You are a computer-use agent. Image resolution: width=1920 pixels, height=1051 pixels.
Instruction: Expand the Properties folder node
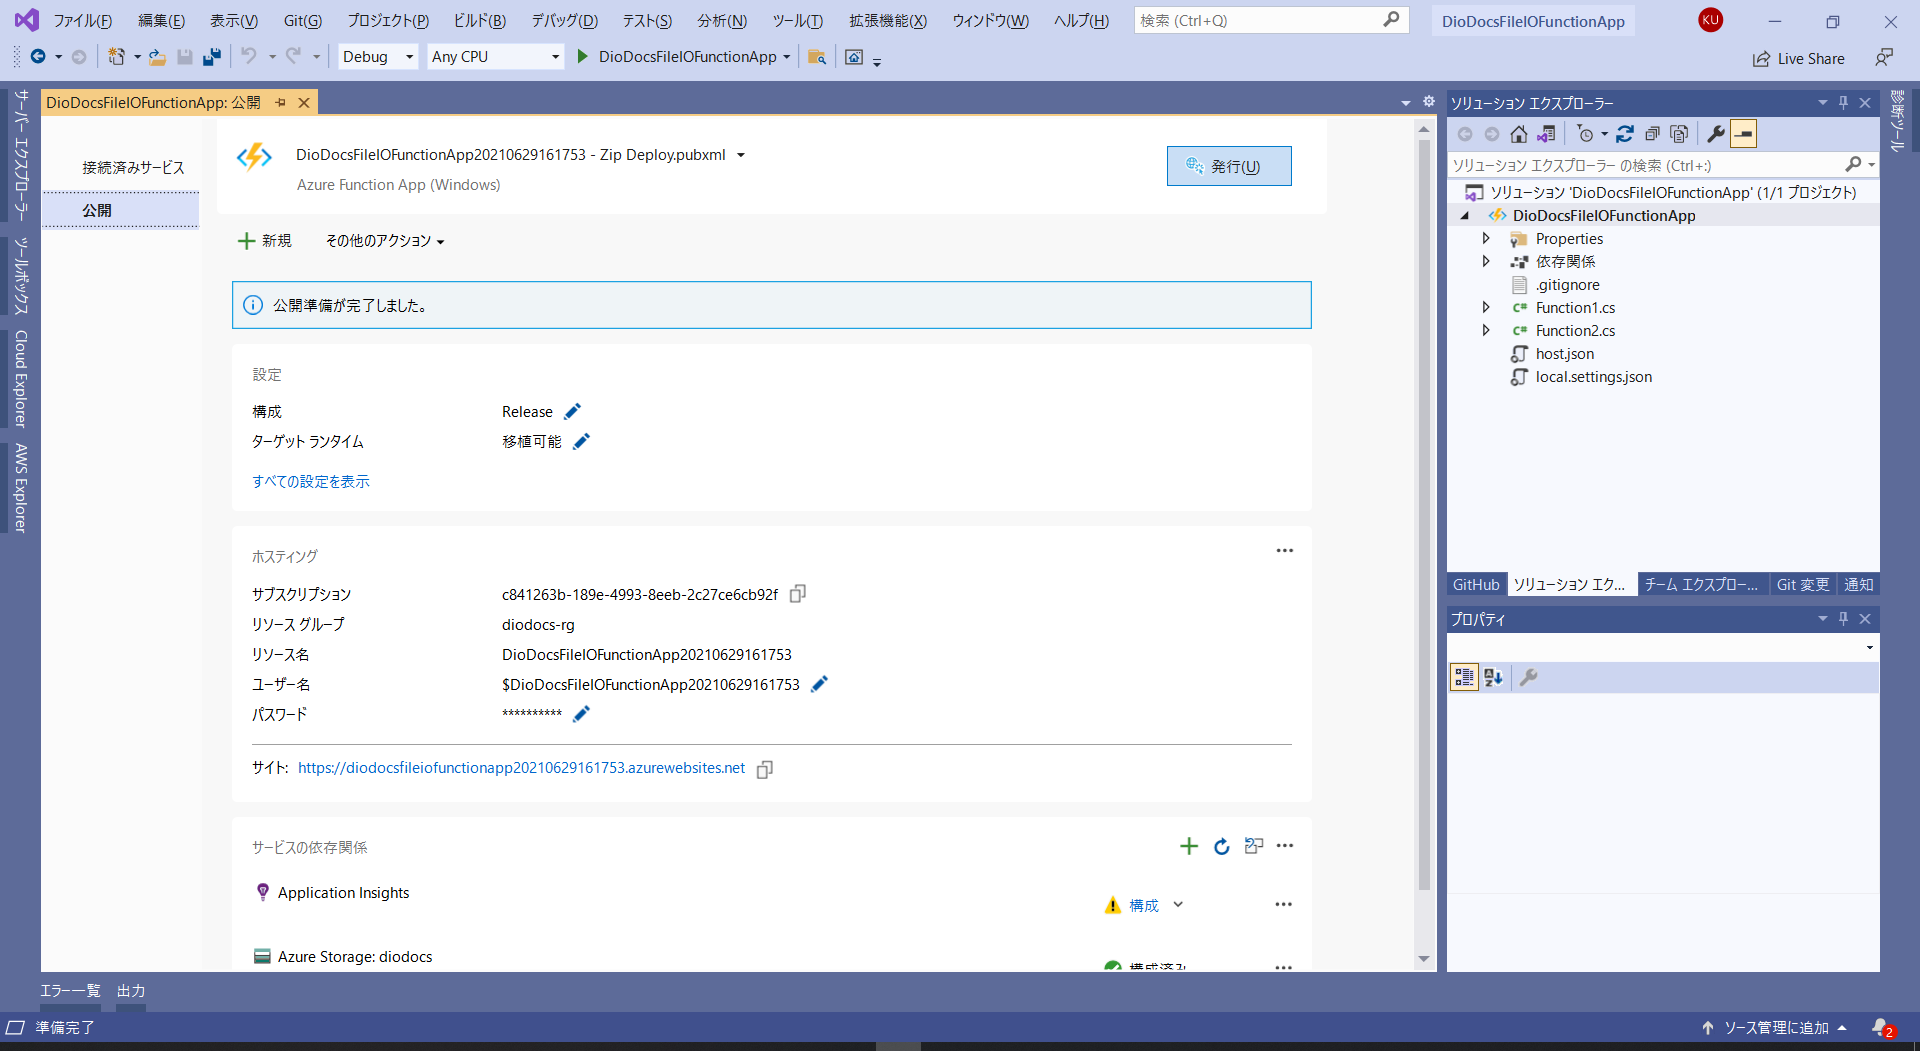1486,238
